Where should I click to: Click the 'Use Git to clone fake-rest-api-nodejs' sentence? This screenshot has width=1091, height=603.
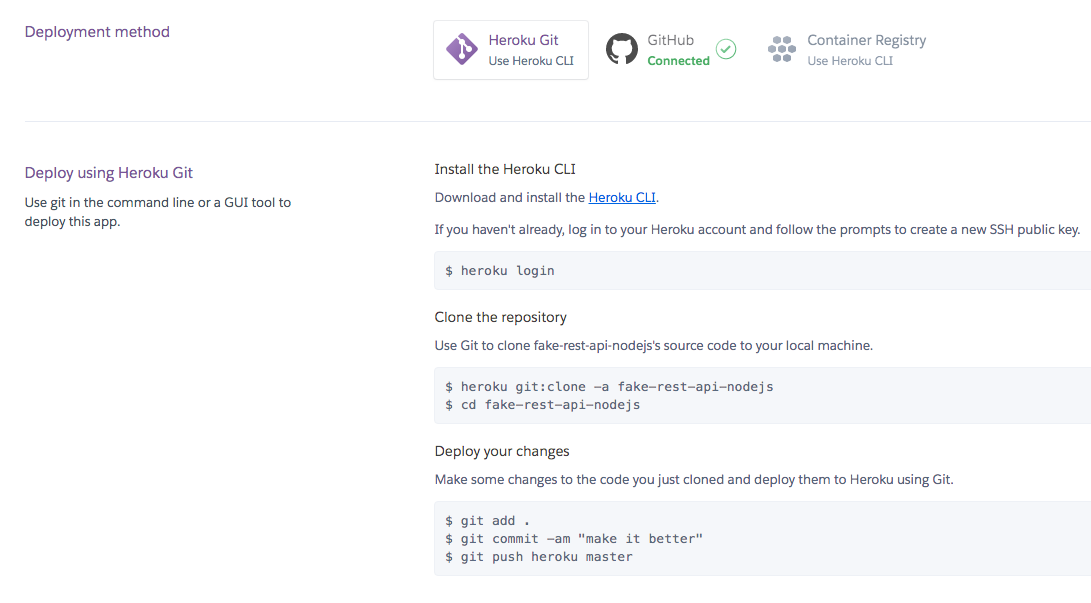click(x=653, y=346)
